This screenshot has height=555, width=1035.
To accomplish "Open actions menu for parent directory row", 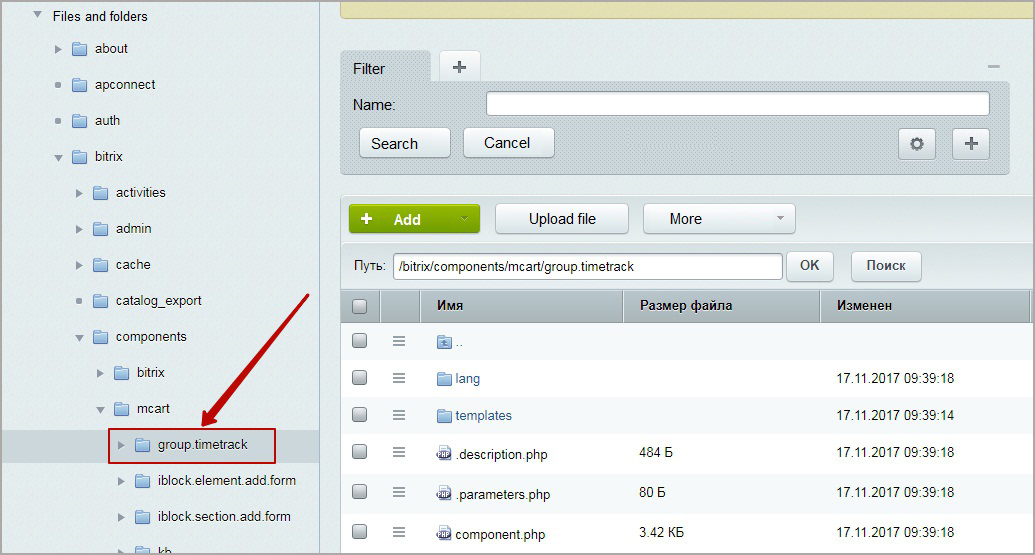I will [x=399, y=341].
